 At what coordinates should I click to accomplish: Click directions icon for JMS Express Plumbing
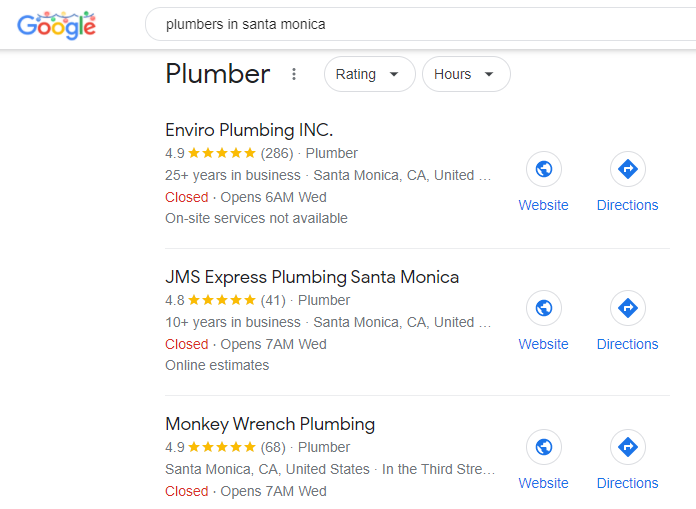pyautogui.click(x=628, y=308)
